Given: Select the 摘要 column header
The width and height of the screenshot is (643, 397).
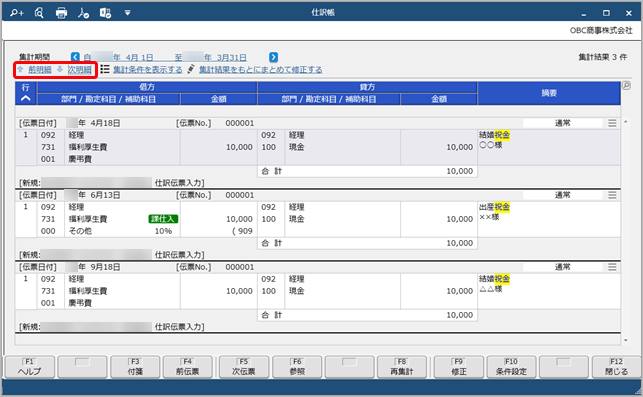Looking at the screenshot, I should coord(549,93).
